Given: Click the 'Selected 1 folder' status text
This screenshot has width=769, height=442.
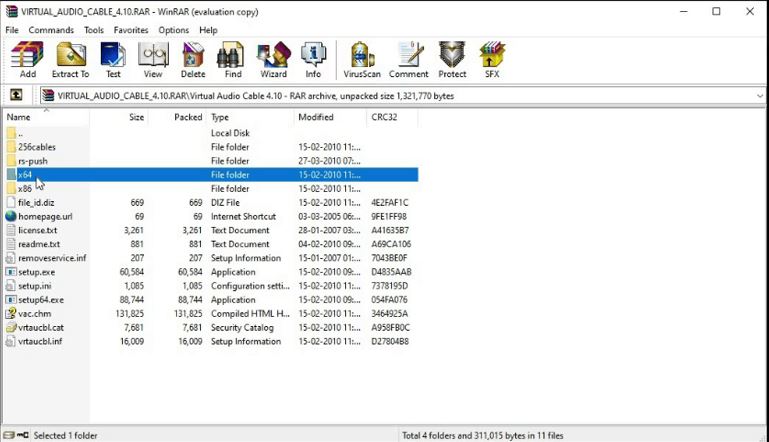Looking at the screenshot, I should [x=65, y=435].
